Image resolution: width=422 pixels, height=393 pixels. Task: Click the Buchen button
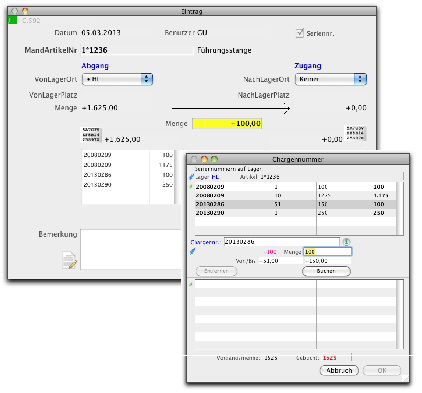click(x=326, y=271)
